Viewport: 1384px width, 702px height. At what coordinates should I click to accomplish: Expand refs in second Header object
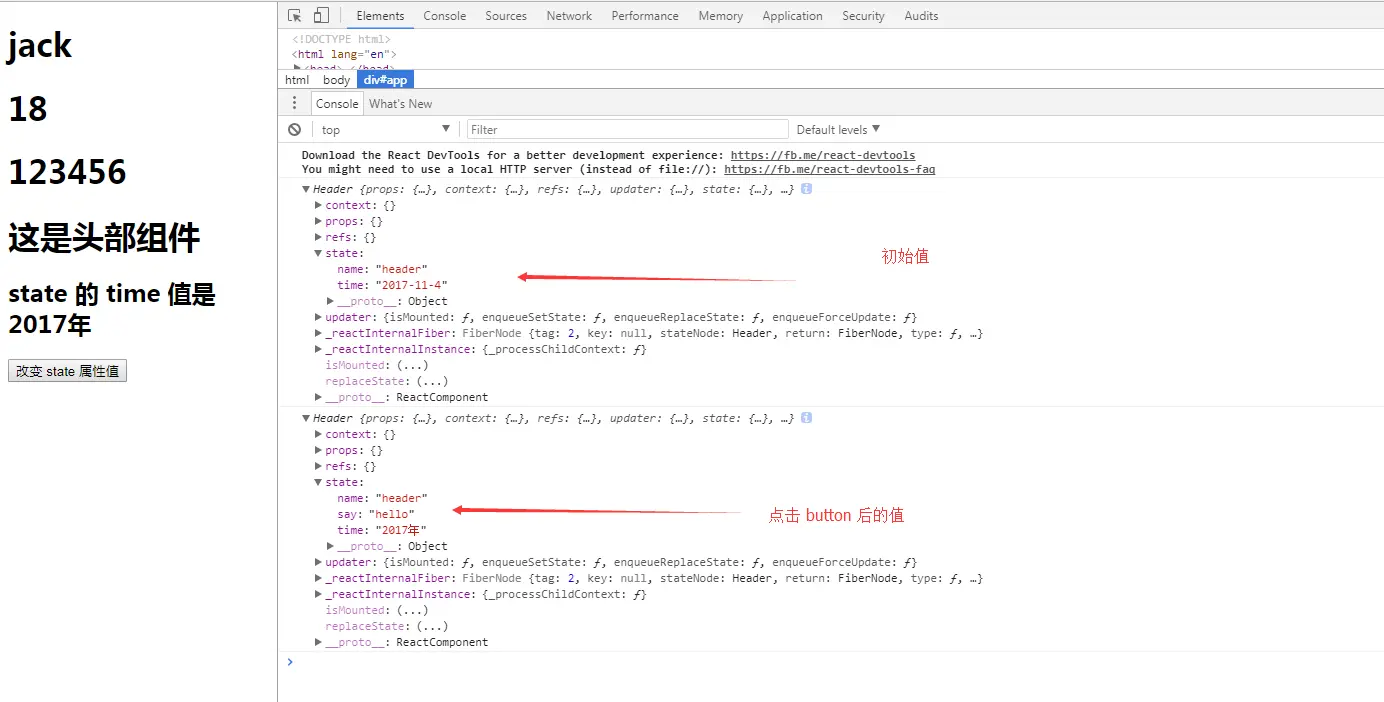click(318, 466)
